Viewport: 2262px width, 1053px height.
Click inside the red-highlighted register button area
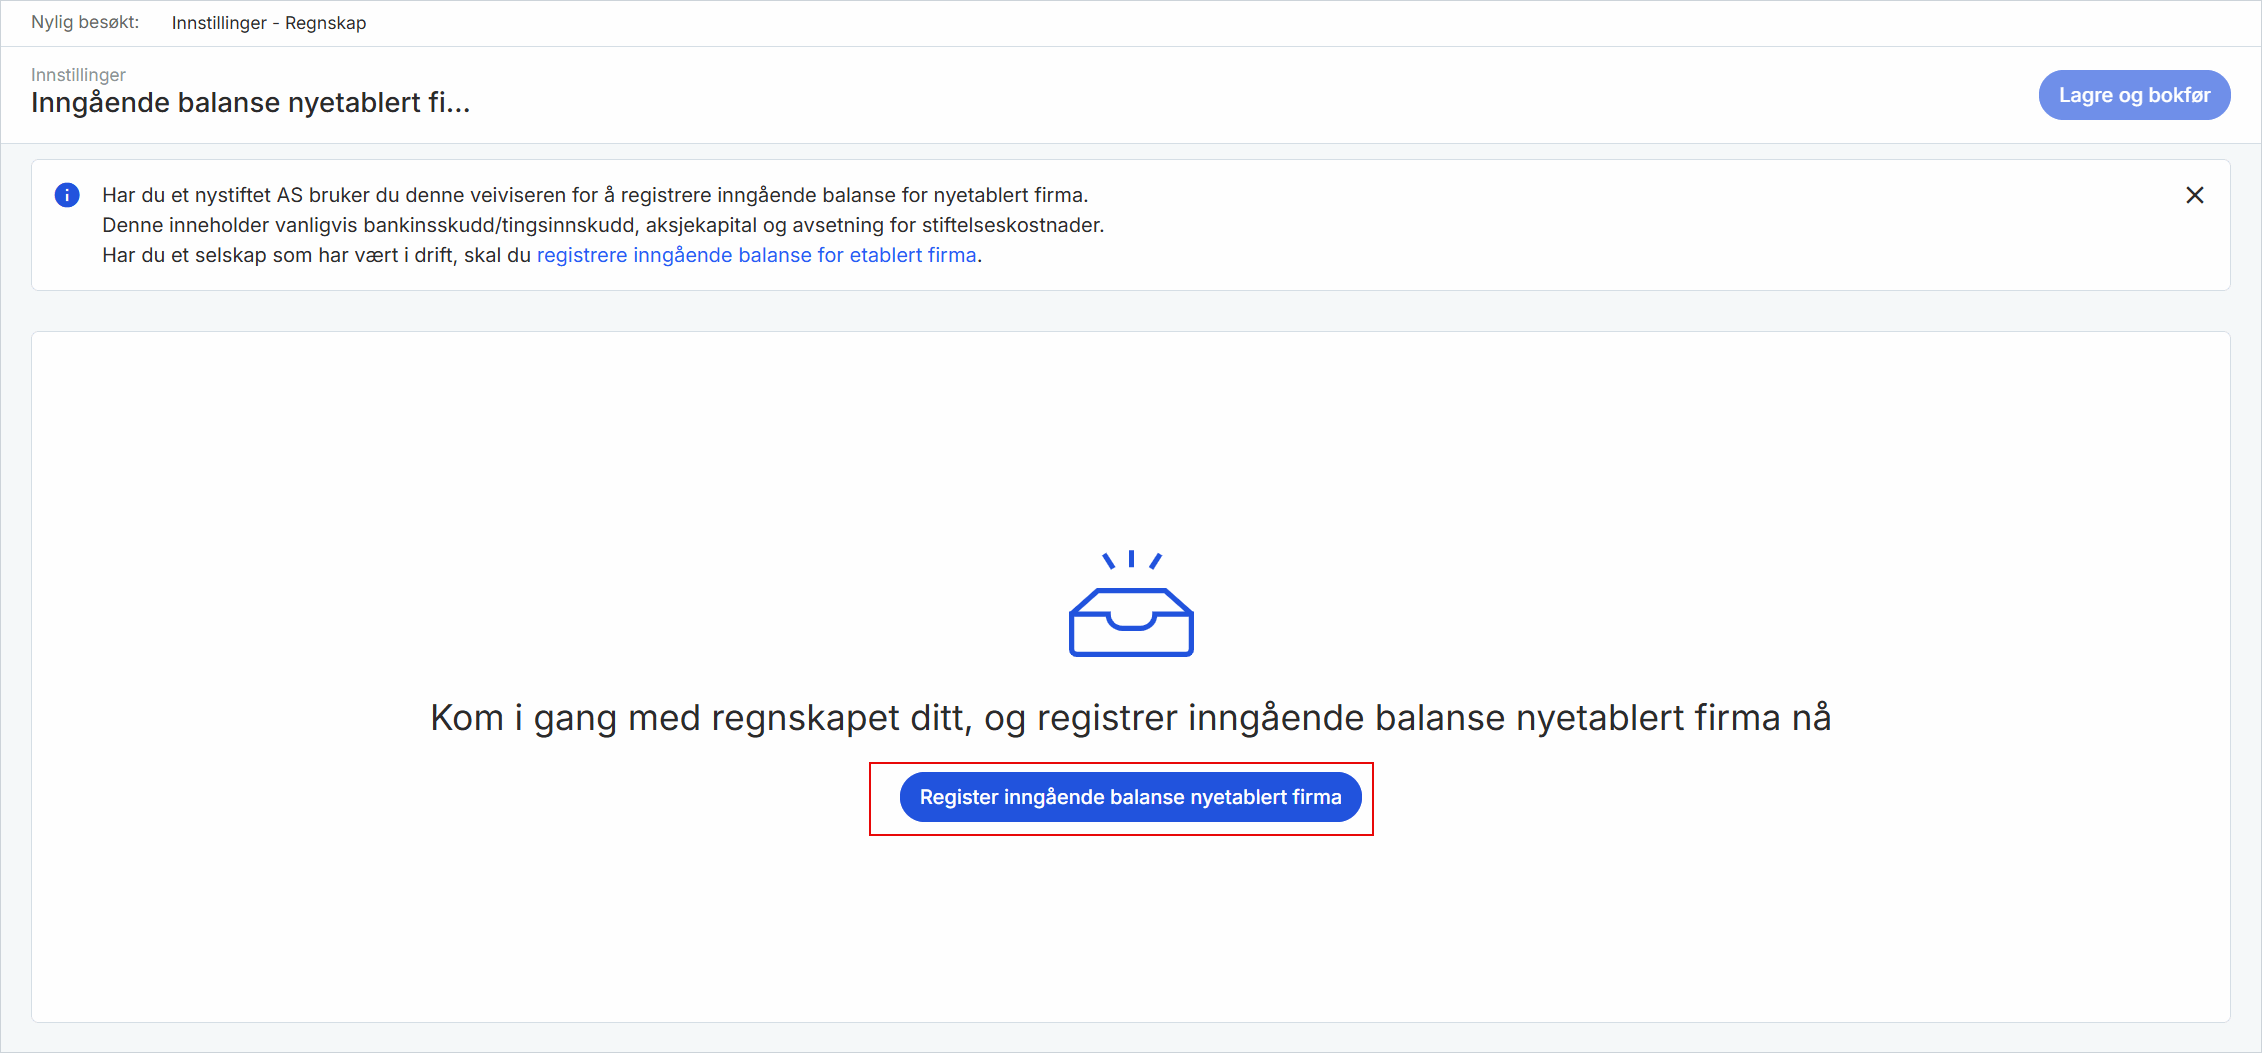[1130, 797]
